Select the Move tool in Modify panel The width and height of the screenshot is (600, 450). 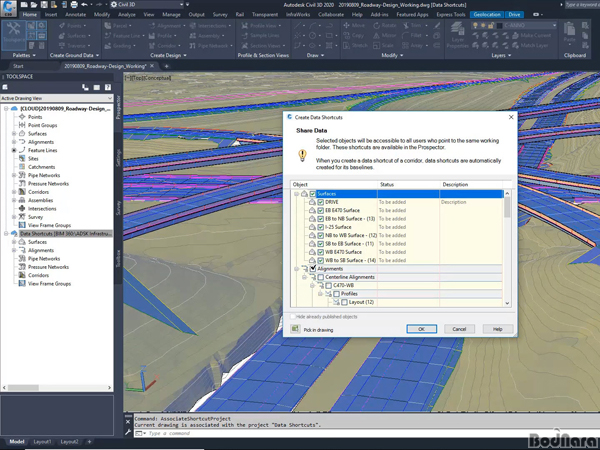[x=354, y=25]
